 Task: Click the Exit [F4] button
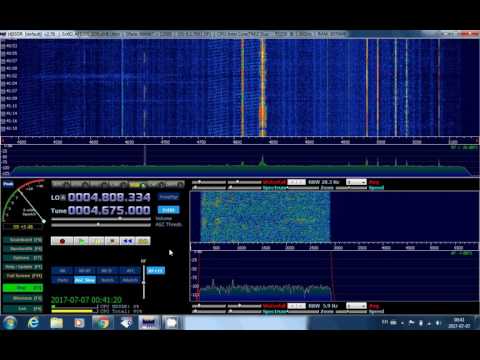[x=23, y=309]
